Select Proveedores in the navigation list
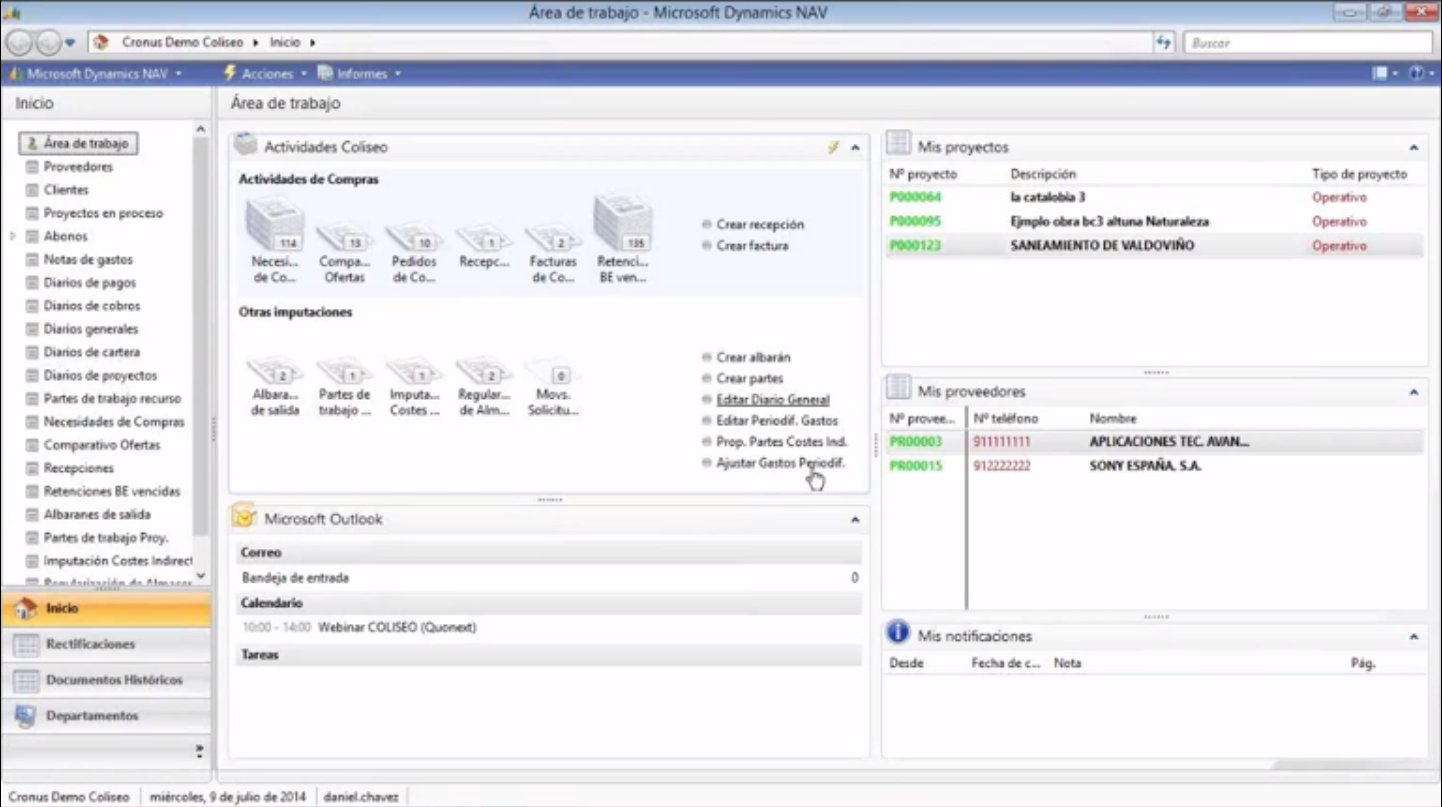The width and height of the screenshot is (1442, 807). (78, 167)
